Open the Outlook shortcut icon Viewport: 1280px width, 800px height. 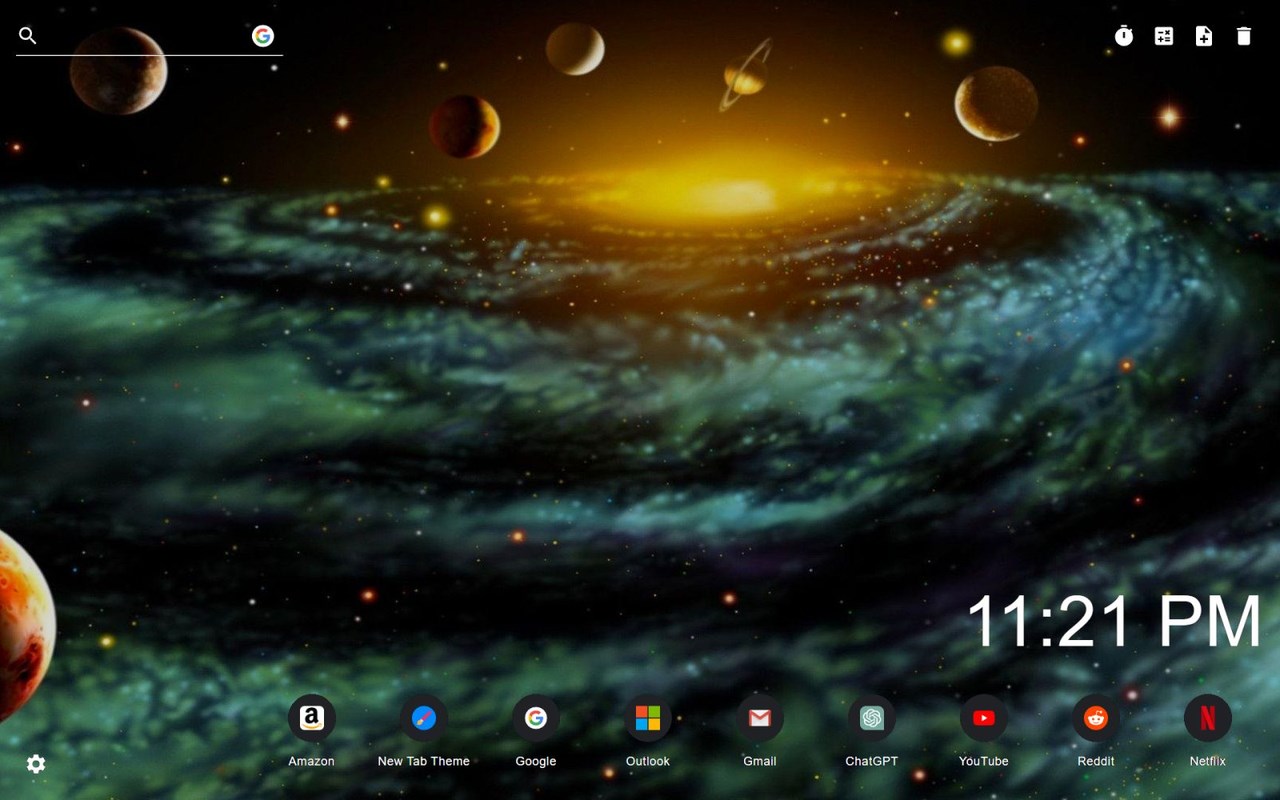(x=648, y=718)
